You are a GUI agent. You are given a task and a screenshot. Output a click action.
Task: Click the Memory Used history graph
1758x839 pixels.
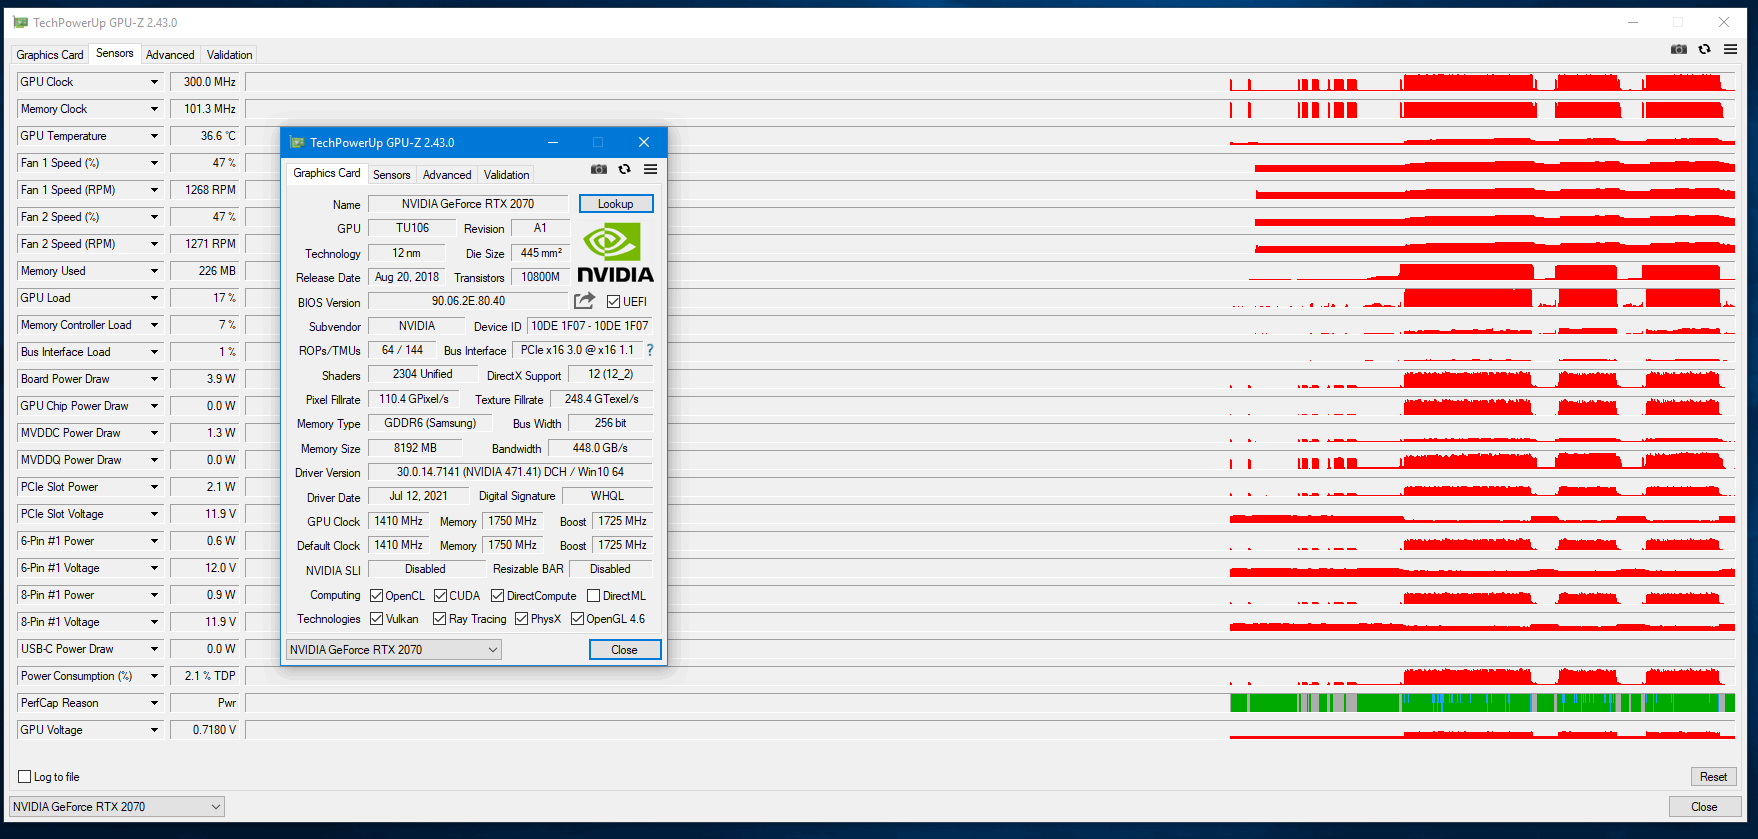(x=990, y=271)
